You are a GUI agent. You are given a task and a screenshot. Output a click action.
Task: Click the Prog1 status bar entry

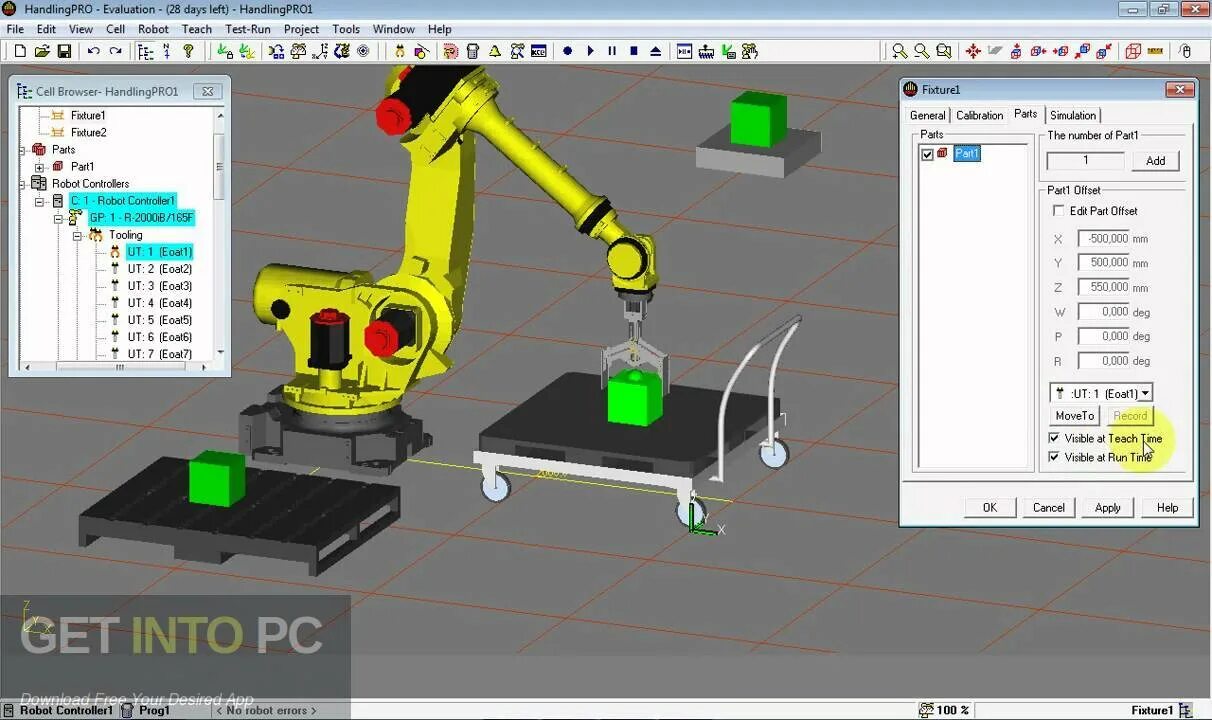pyautogui.click(x=155, y=710)
